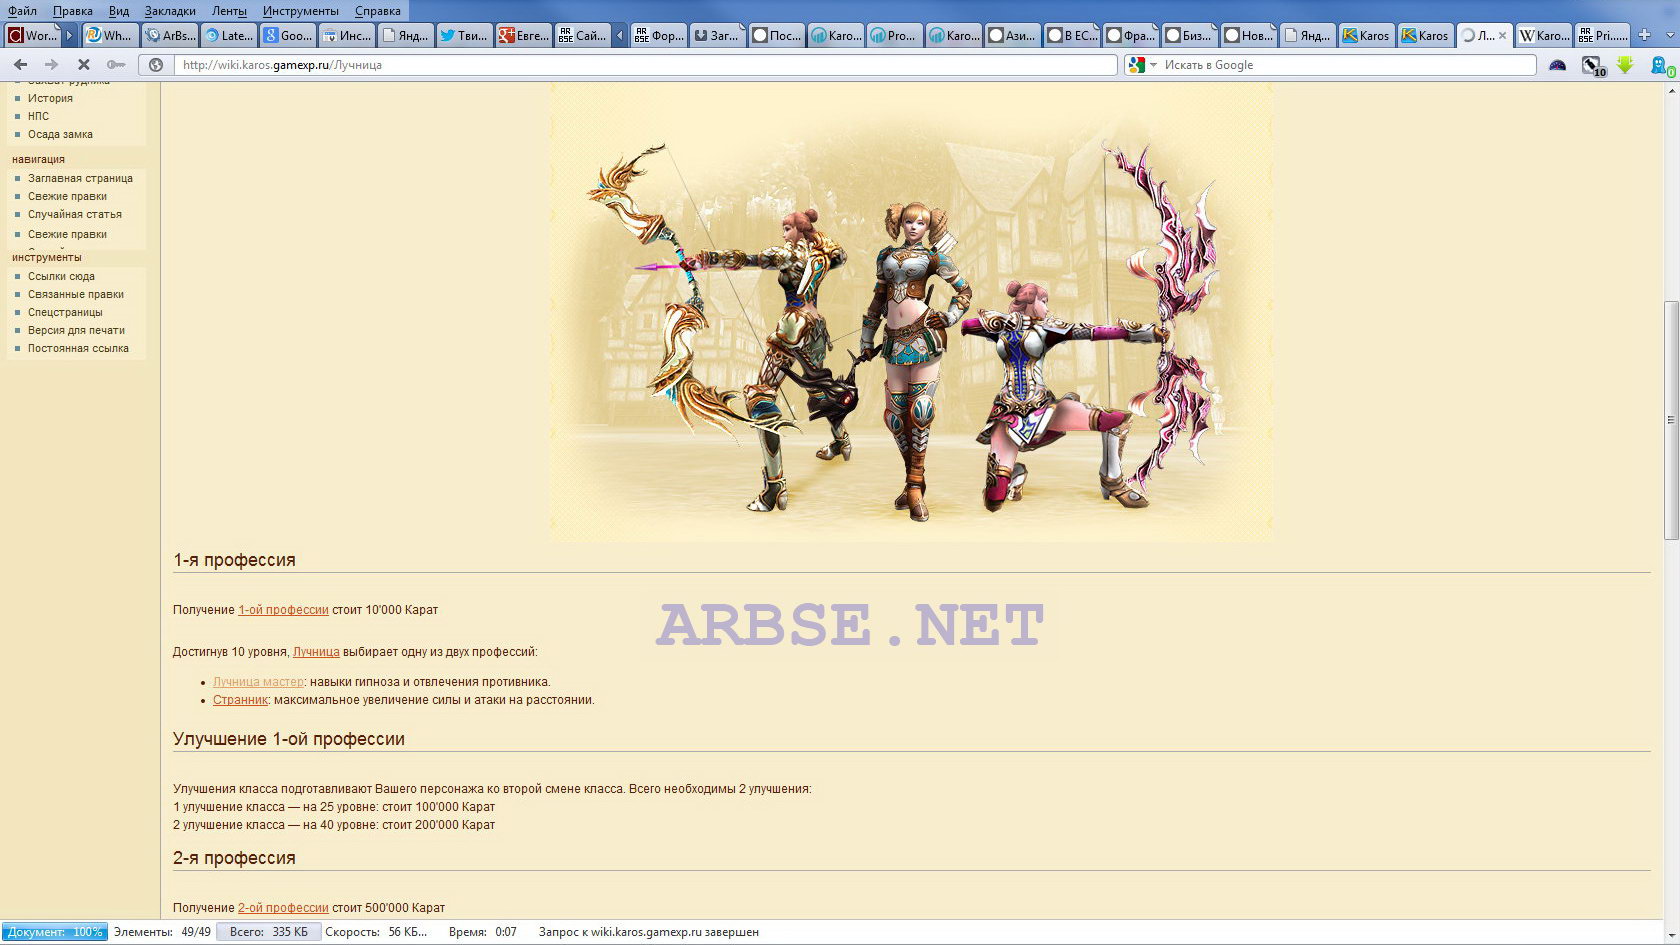Image resolution: width=1680 pixels, height=945 pixels.
Task: Close the active Л... tab
Action: point(1502,35)
